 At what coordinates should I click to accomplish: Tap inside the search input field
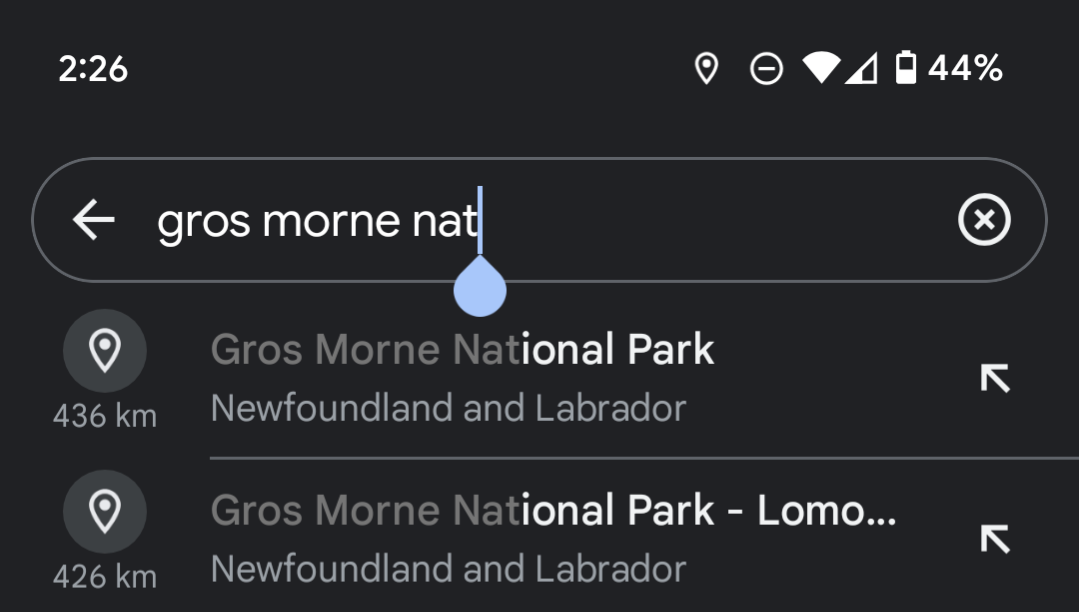(x=600, y=218)
